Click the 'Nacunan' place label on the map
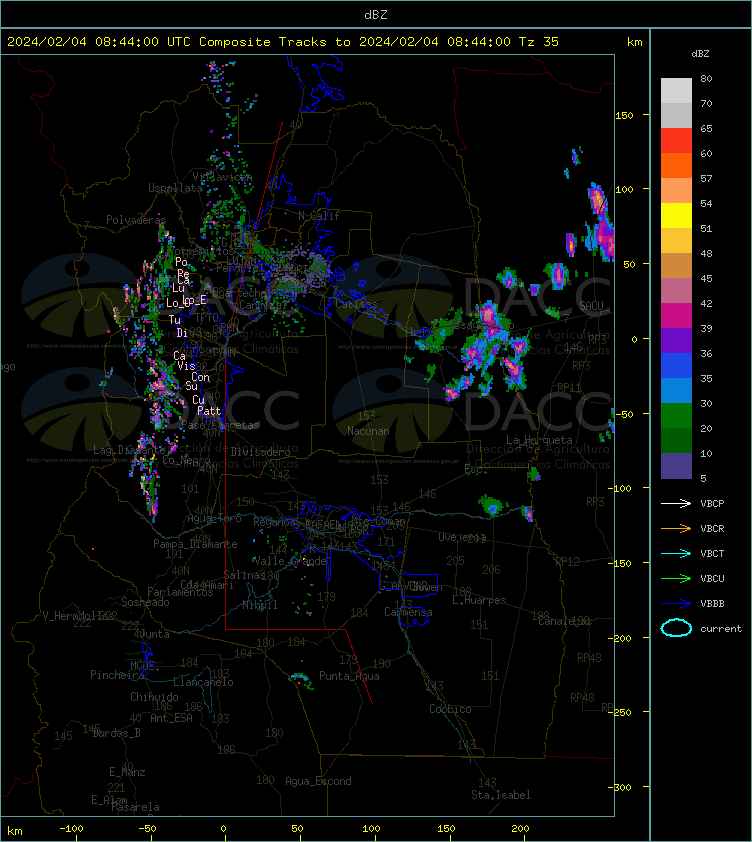Viewport: 752px width, 842px height. (x=368, y=431)
